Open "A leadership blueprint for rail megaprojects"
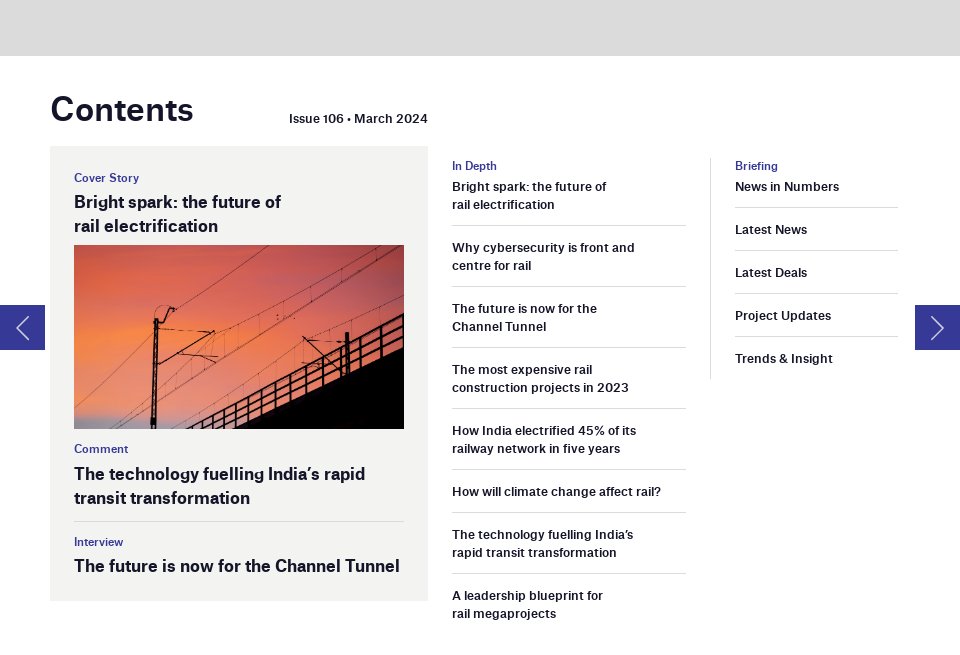 point(527,604)
